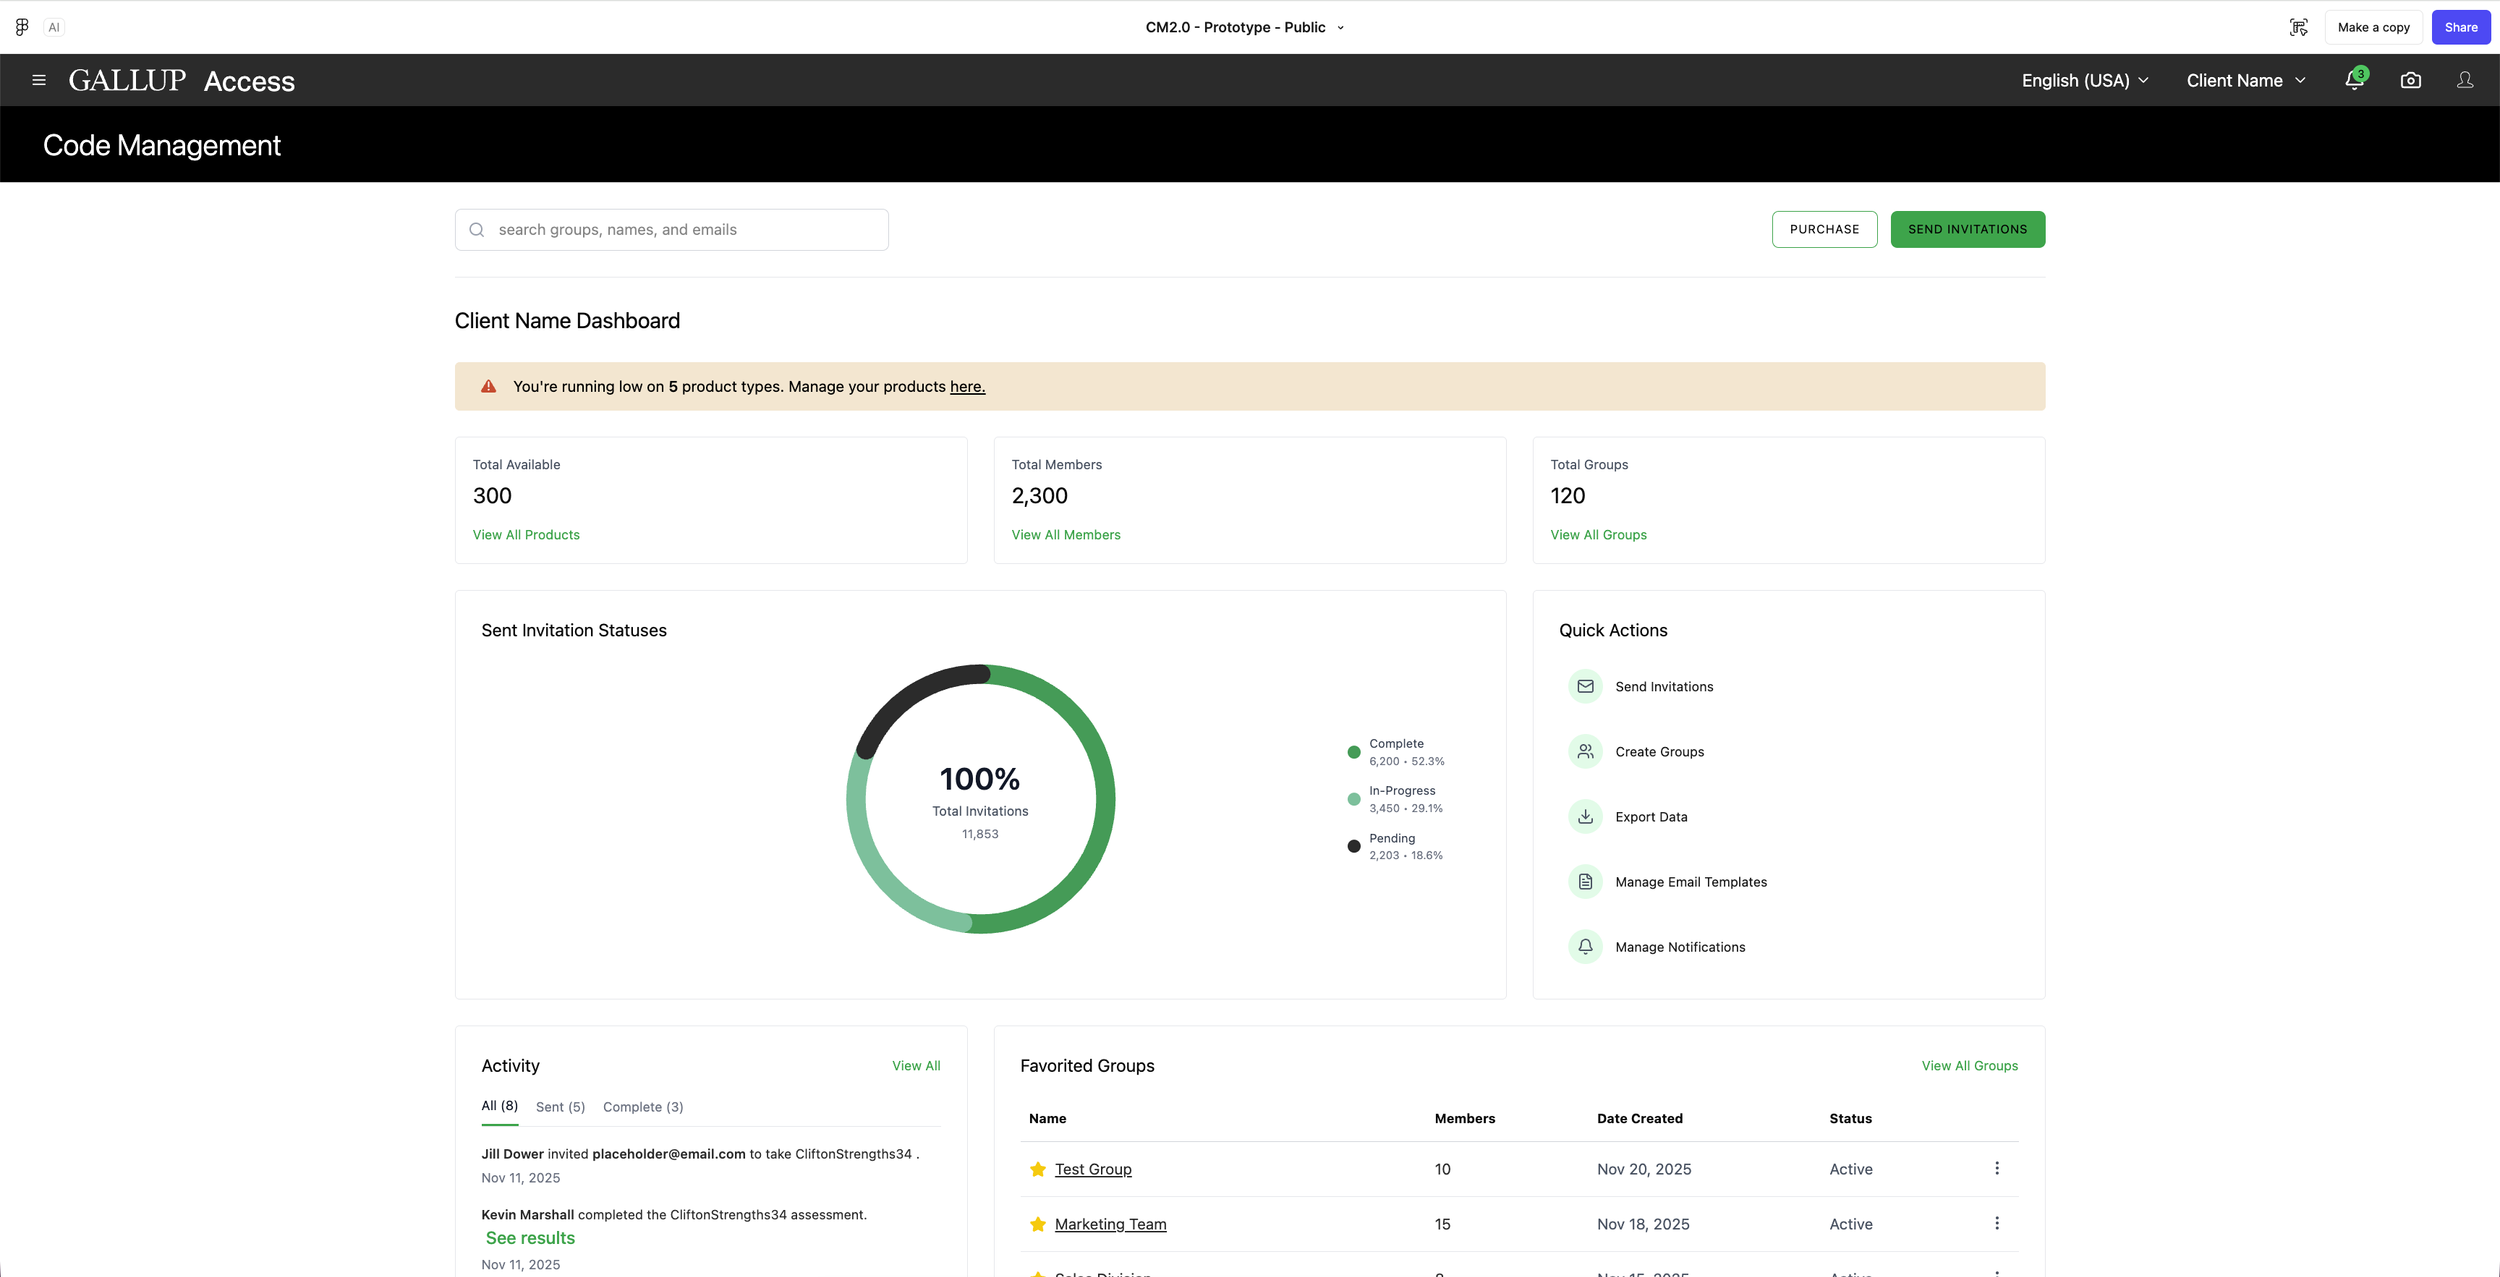Click the notifications bell icon

pyautogui.click(x=2354, y=80)
